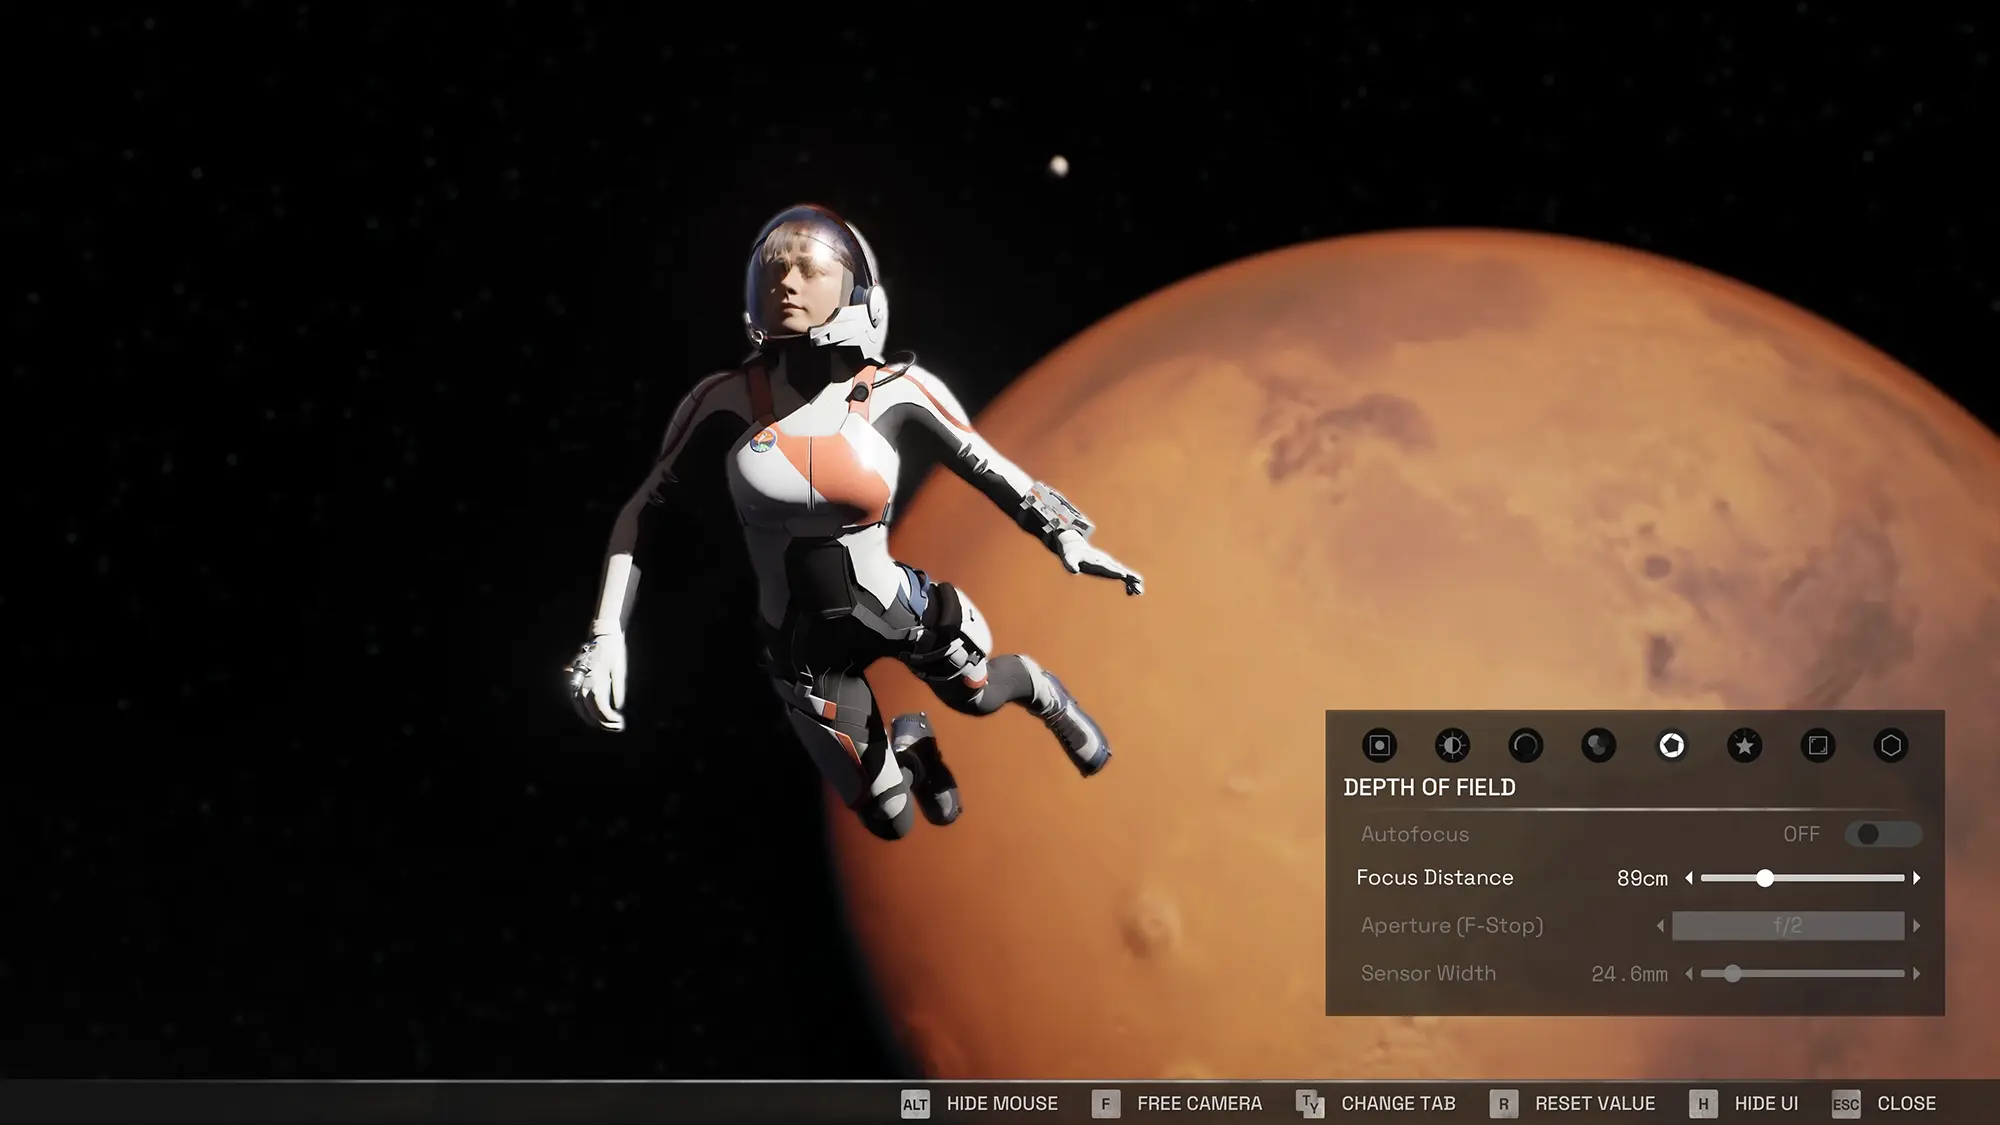Click the Focus Distance slider handle
Screen dimensions: 2000x1125
1765,878
